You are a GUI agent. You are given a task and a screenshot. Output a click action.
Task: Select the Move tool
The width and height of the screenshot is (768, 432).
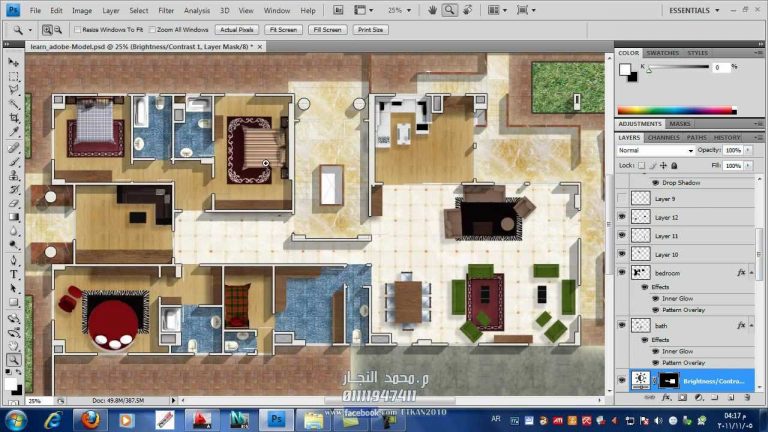click(x=14, y=61)
